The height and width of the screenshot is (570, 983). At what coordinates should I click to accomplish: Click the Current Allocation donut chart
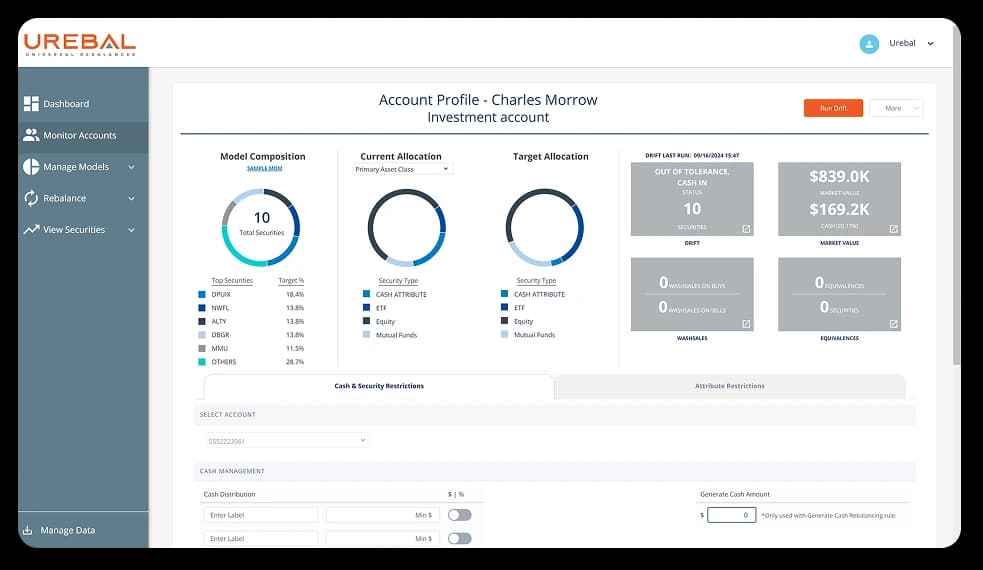pyautogui.click(x=406, y=228)
